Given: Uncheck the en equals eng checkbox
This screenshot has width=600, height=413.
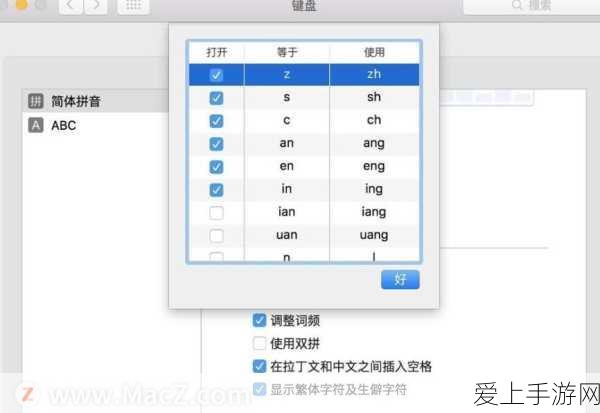Looking at the screenshot, I should pos(216,167).
